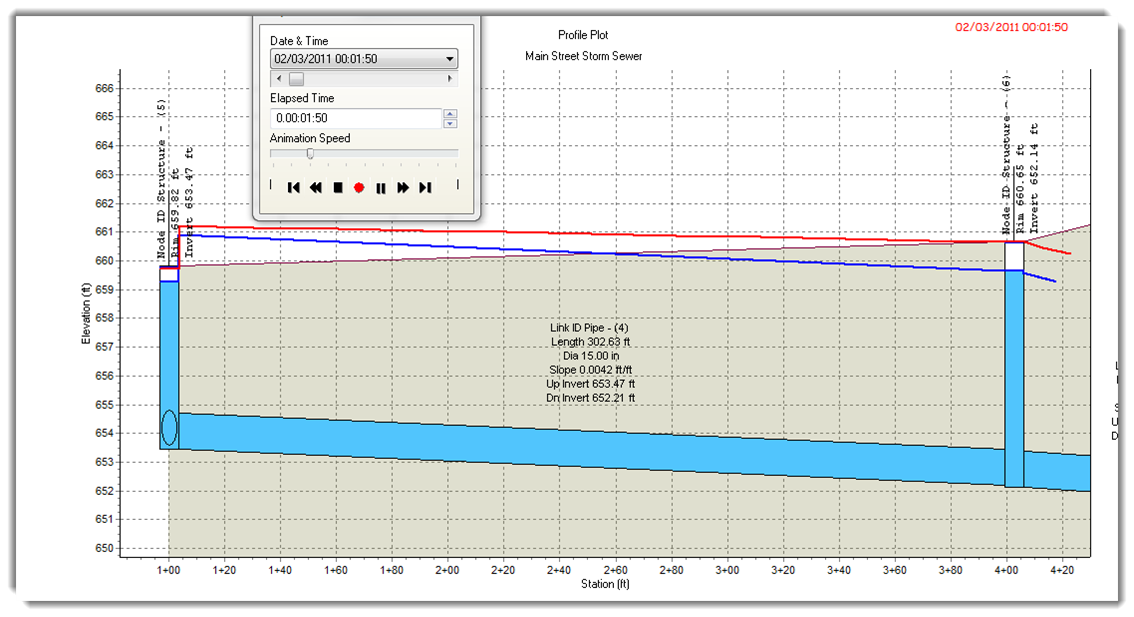This screenshot has height=617, width=1134.
Task: Click the Main Street Storm Sewer title
Action: click(583, 56)
